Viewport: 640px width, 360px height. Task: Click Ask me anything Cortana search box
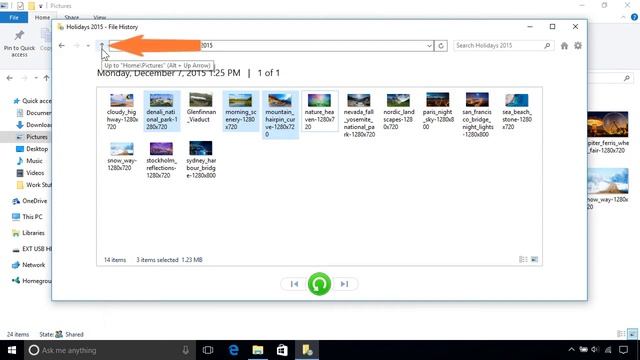(108, 350)
